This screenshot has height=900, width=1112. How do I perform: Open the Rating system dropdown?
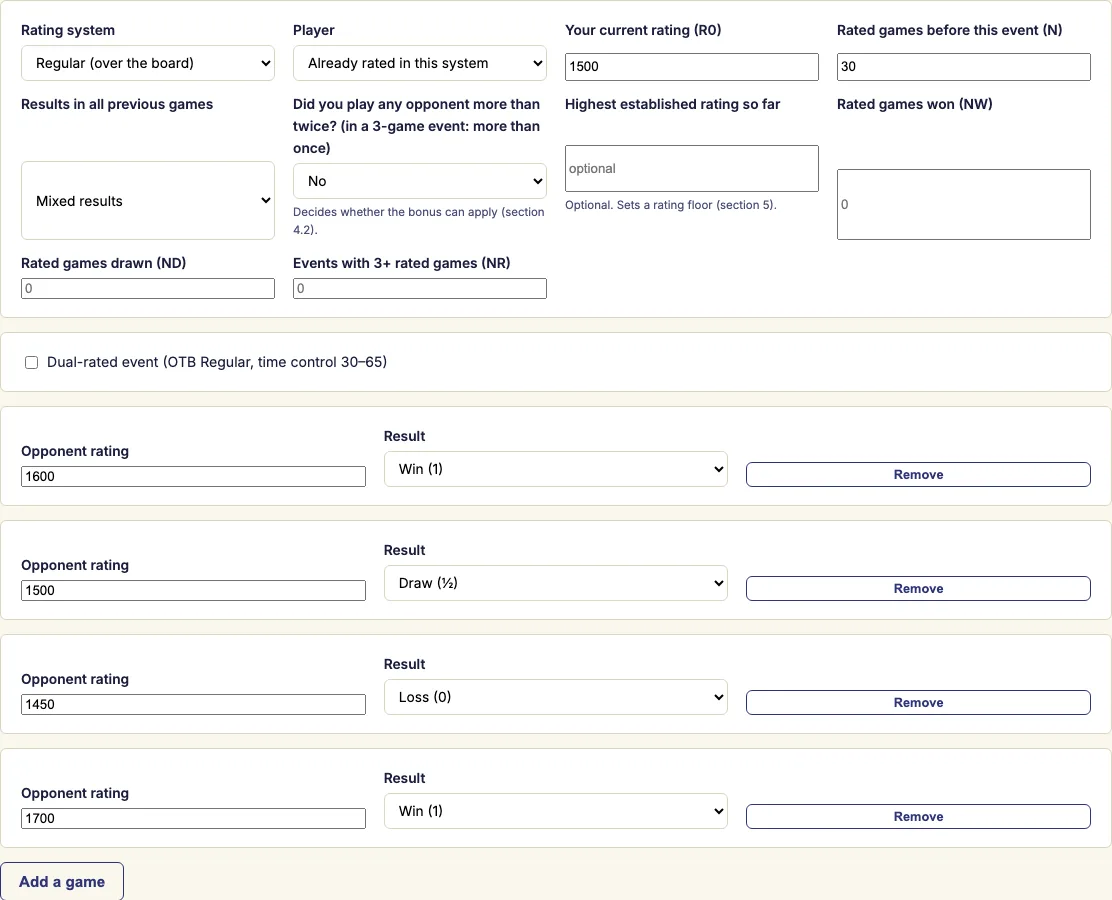[148, 63]
